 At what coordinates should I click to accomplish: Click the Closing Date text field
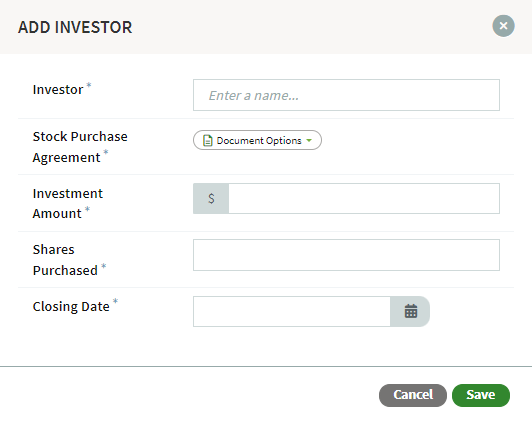pos(292,311)
